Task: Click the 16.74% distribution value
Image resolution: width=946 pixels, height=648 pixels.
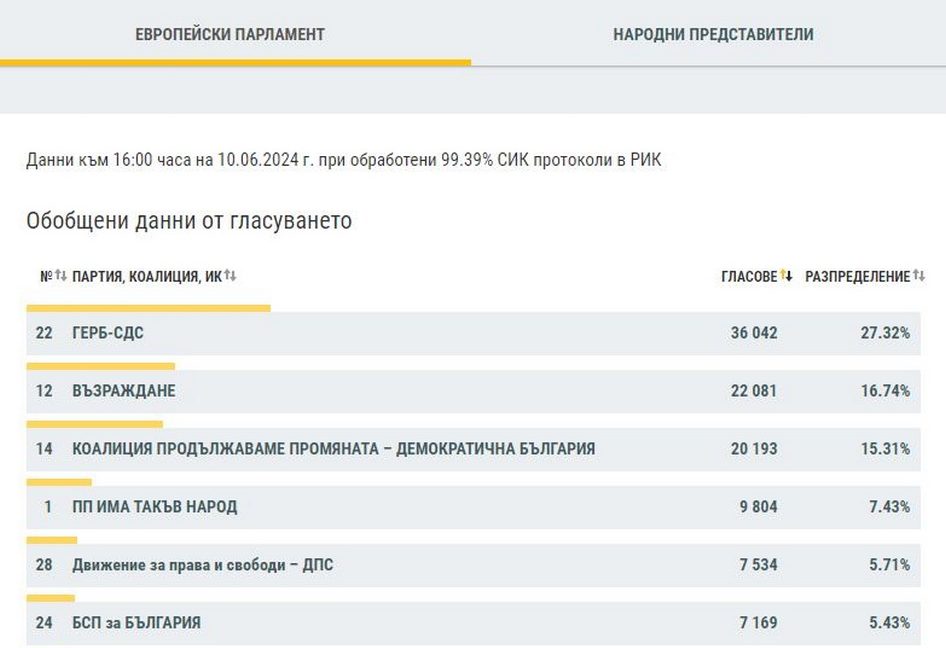Action: (x=885, y=391)
